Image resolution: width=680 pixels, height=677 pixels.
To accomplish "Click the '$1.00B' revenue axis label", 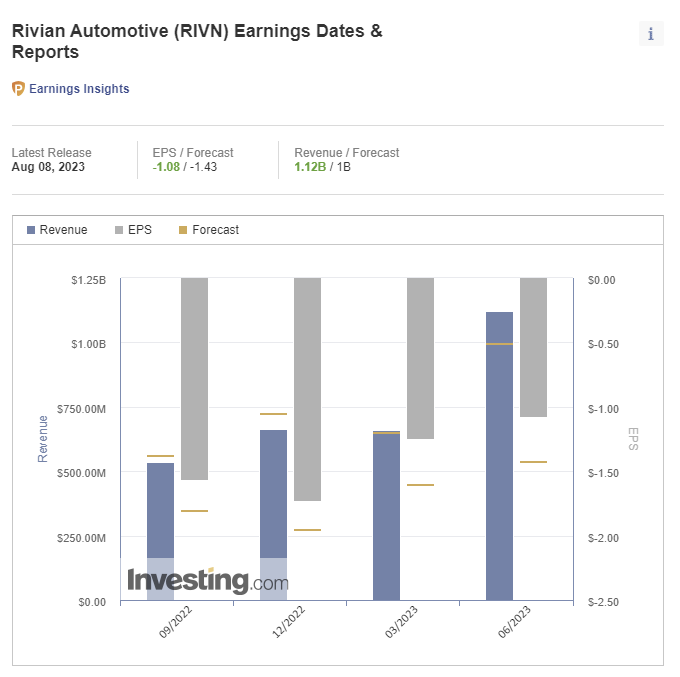I will click(x=88, y=344).
